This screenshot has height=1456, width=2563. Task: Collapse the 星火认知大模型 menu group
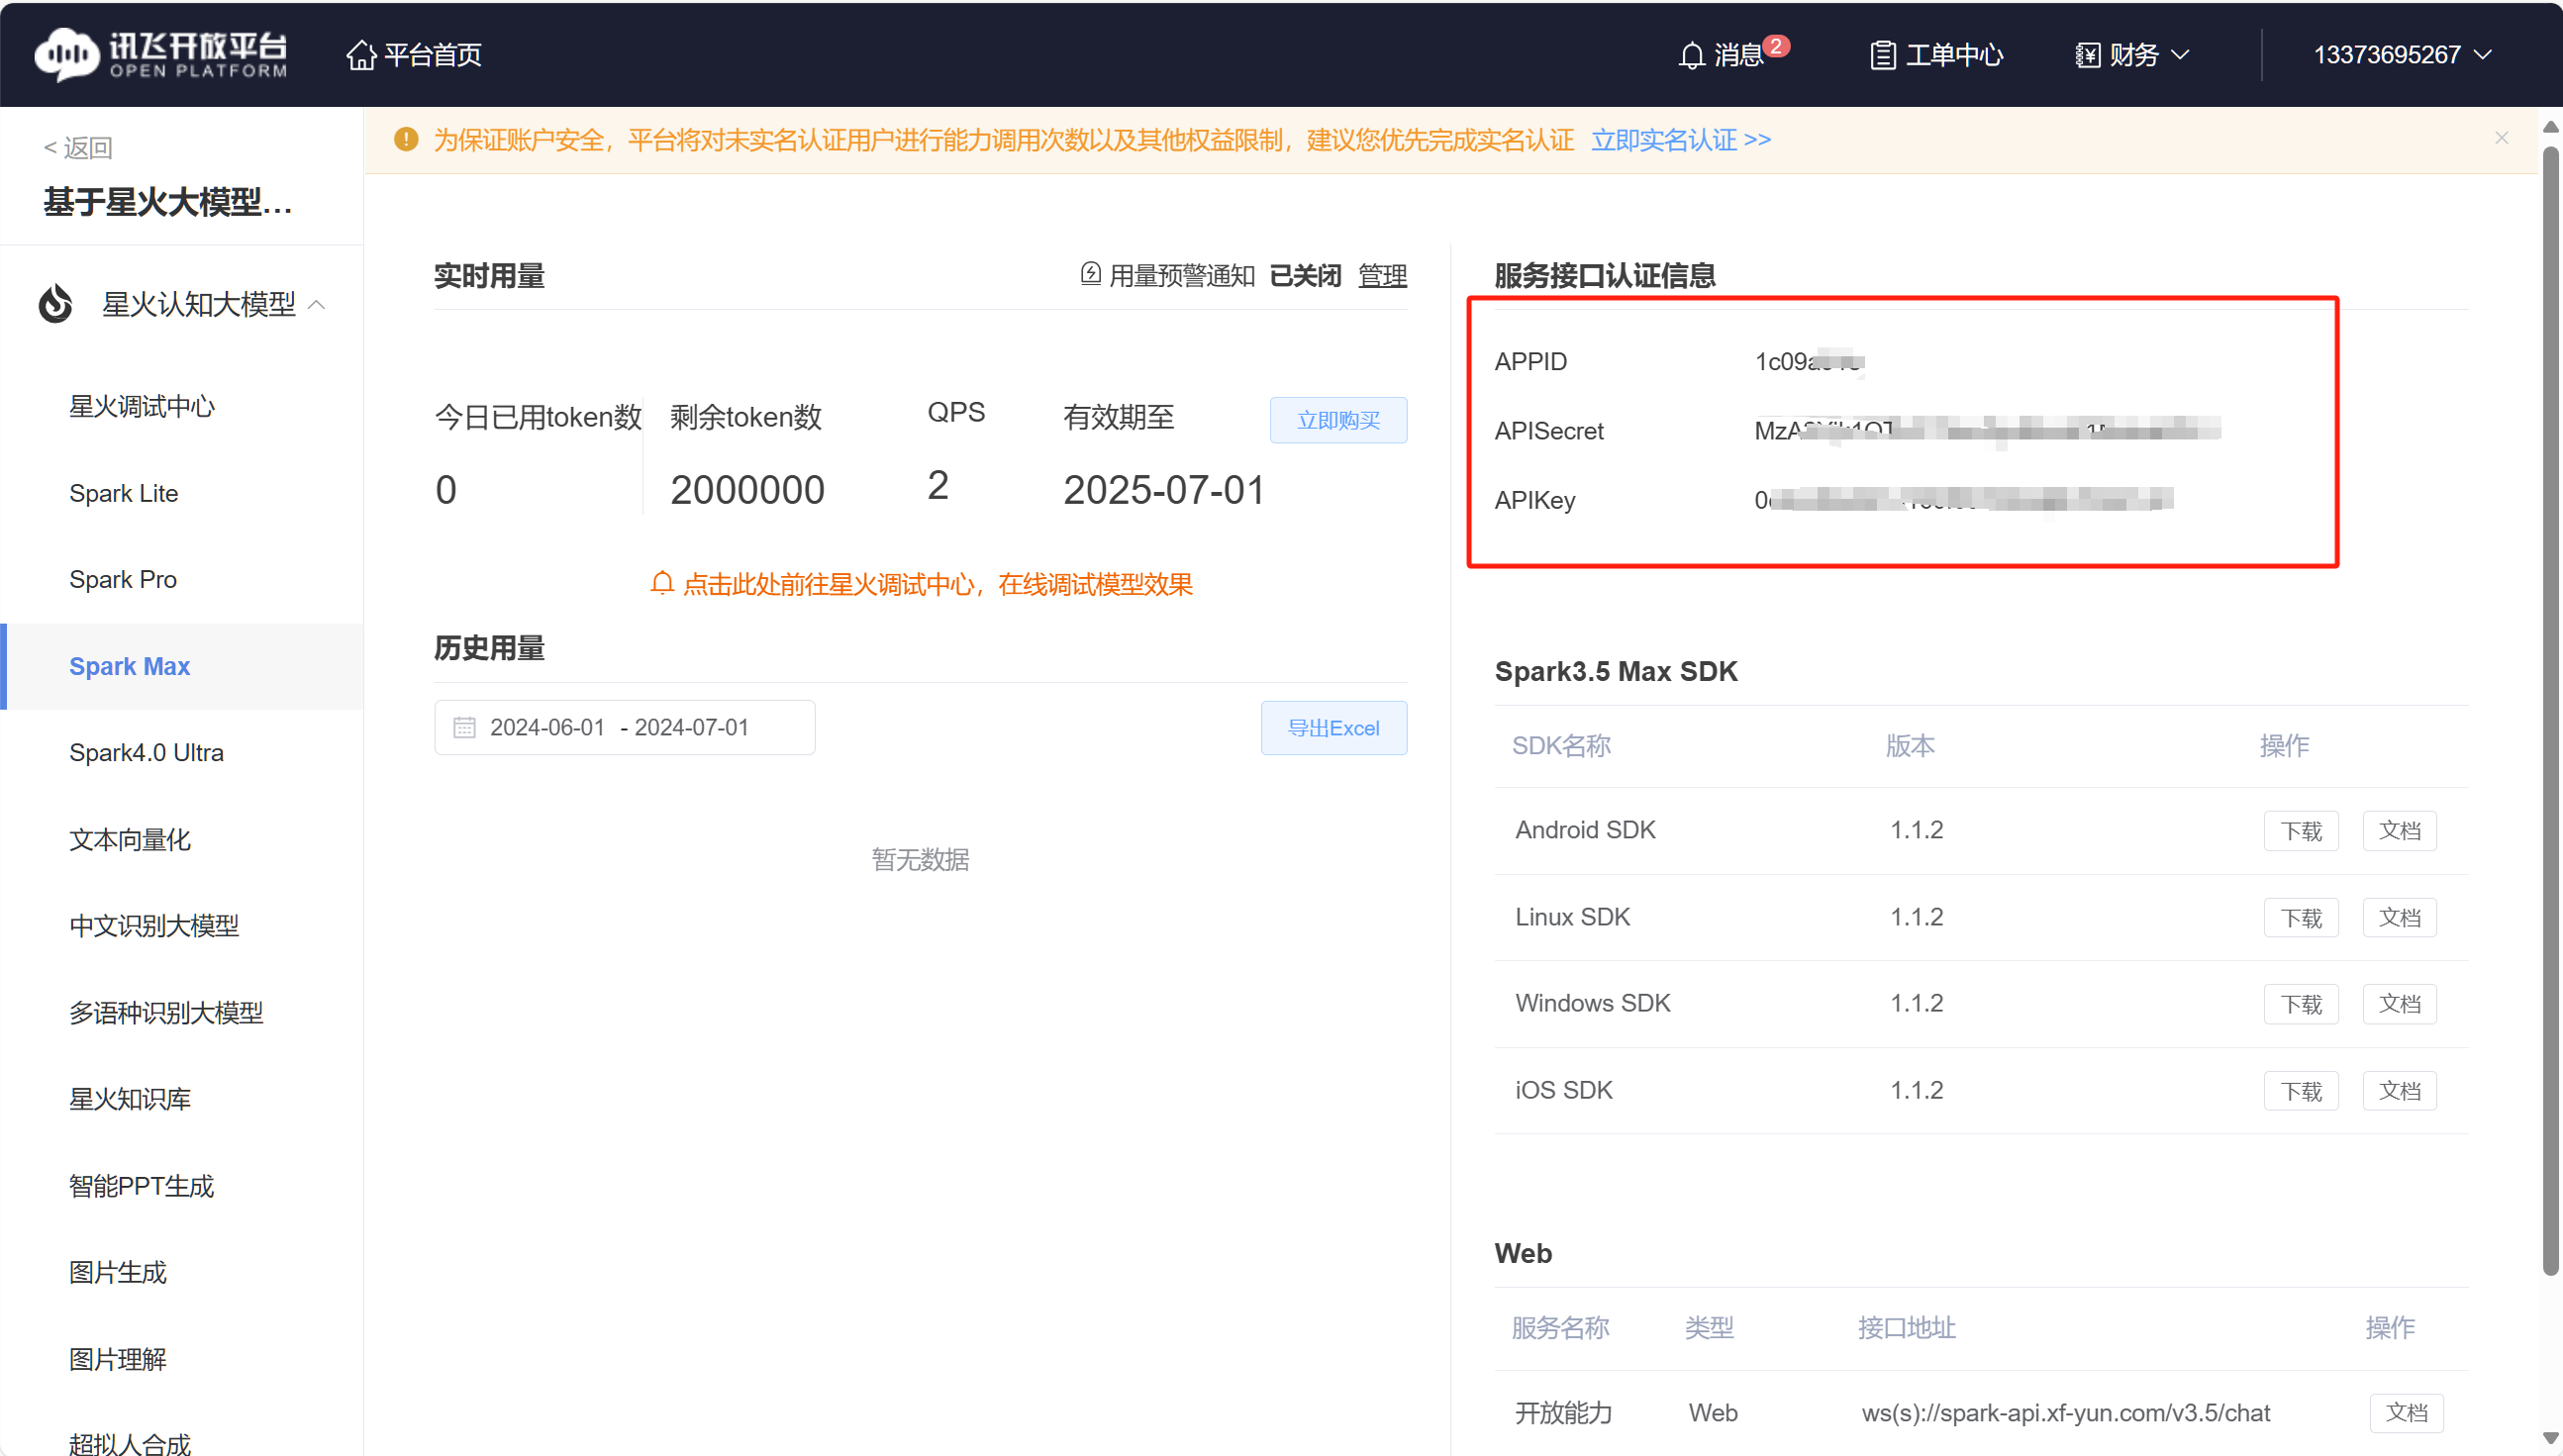(x=317, y=304)
